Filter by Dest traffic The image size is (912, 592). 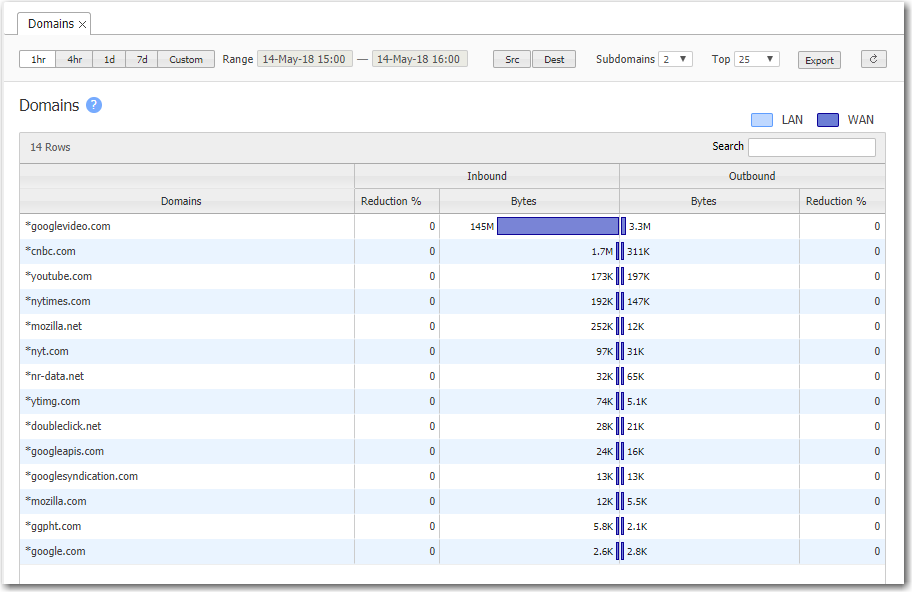554,59
